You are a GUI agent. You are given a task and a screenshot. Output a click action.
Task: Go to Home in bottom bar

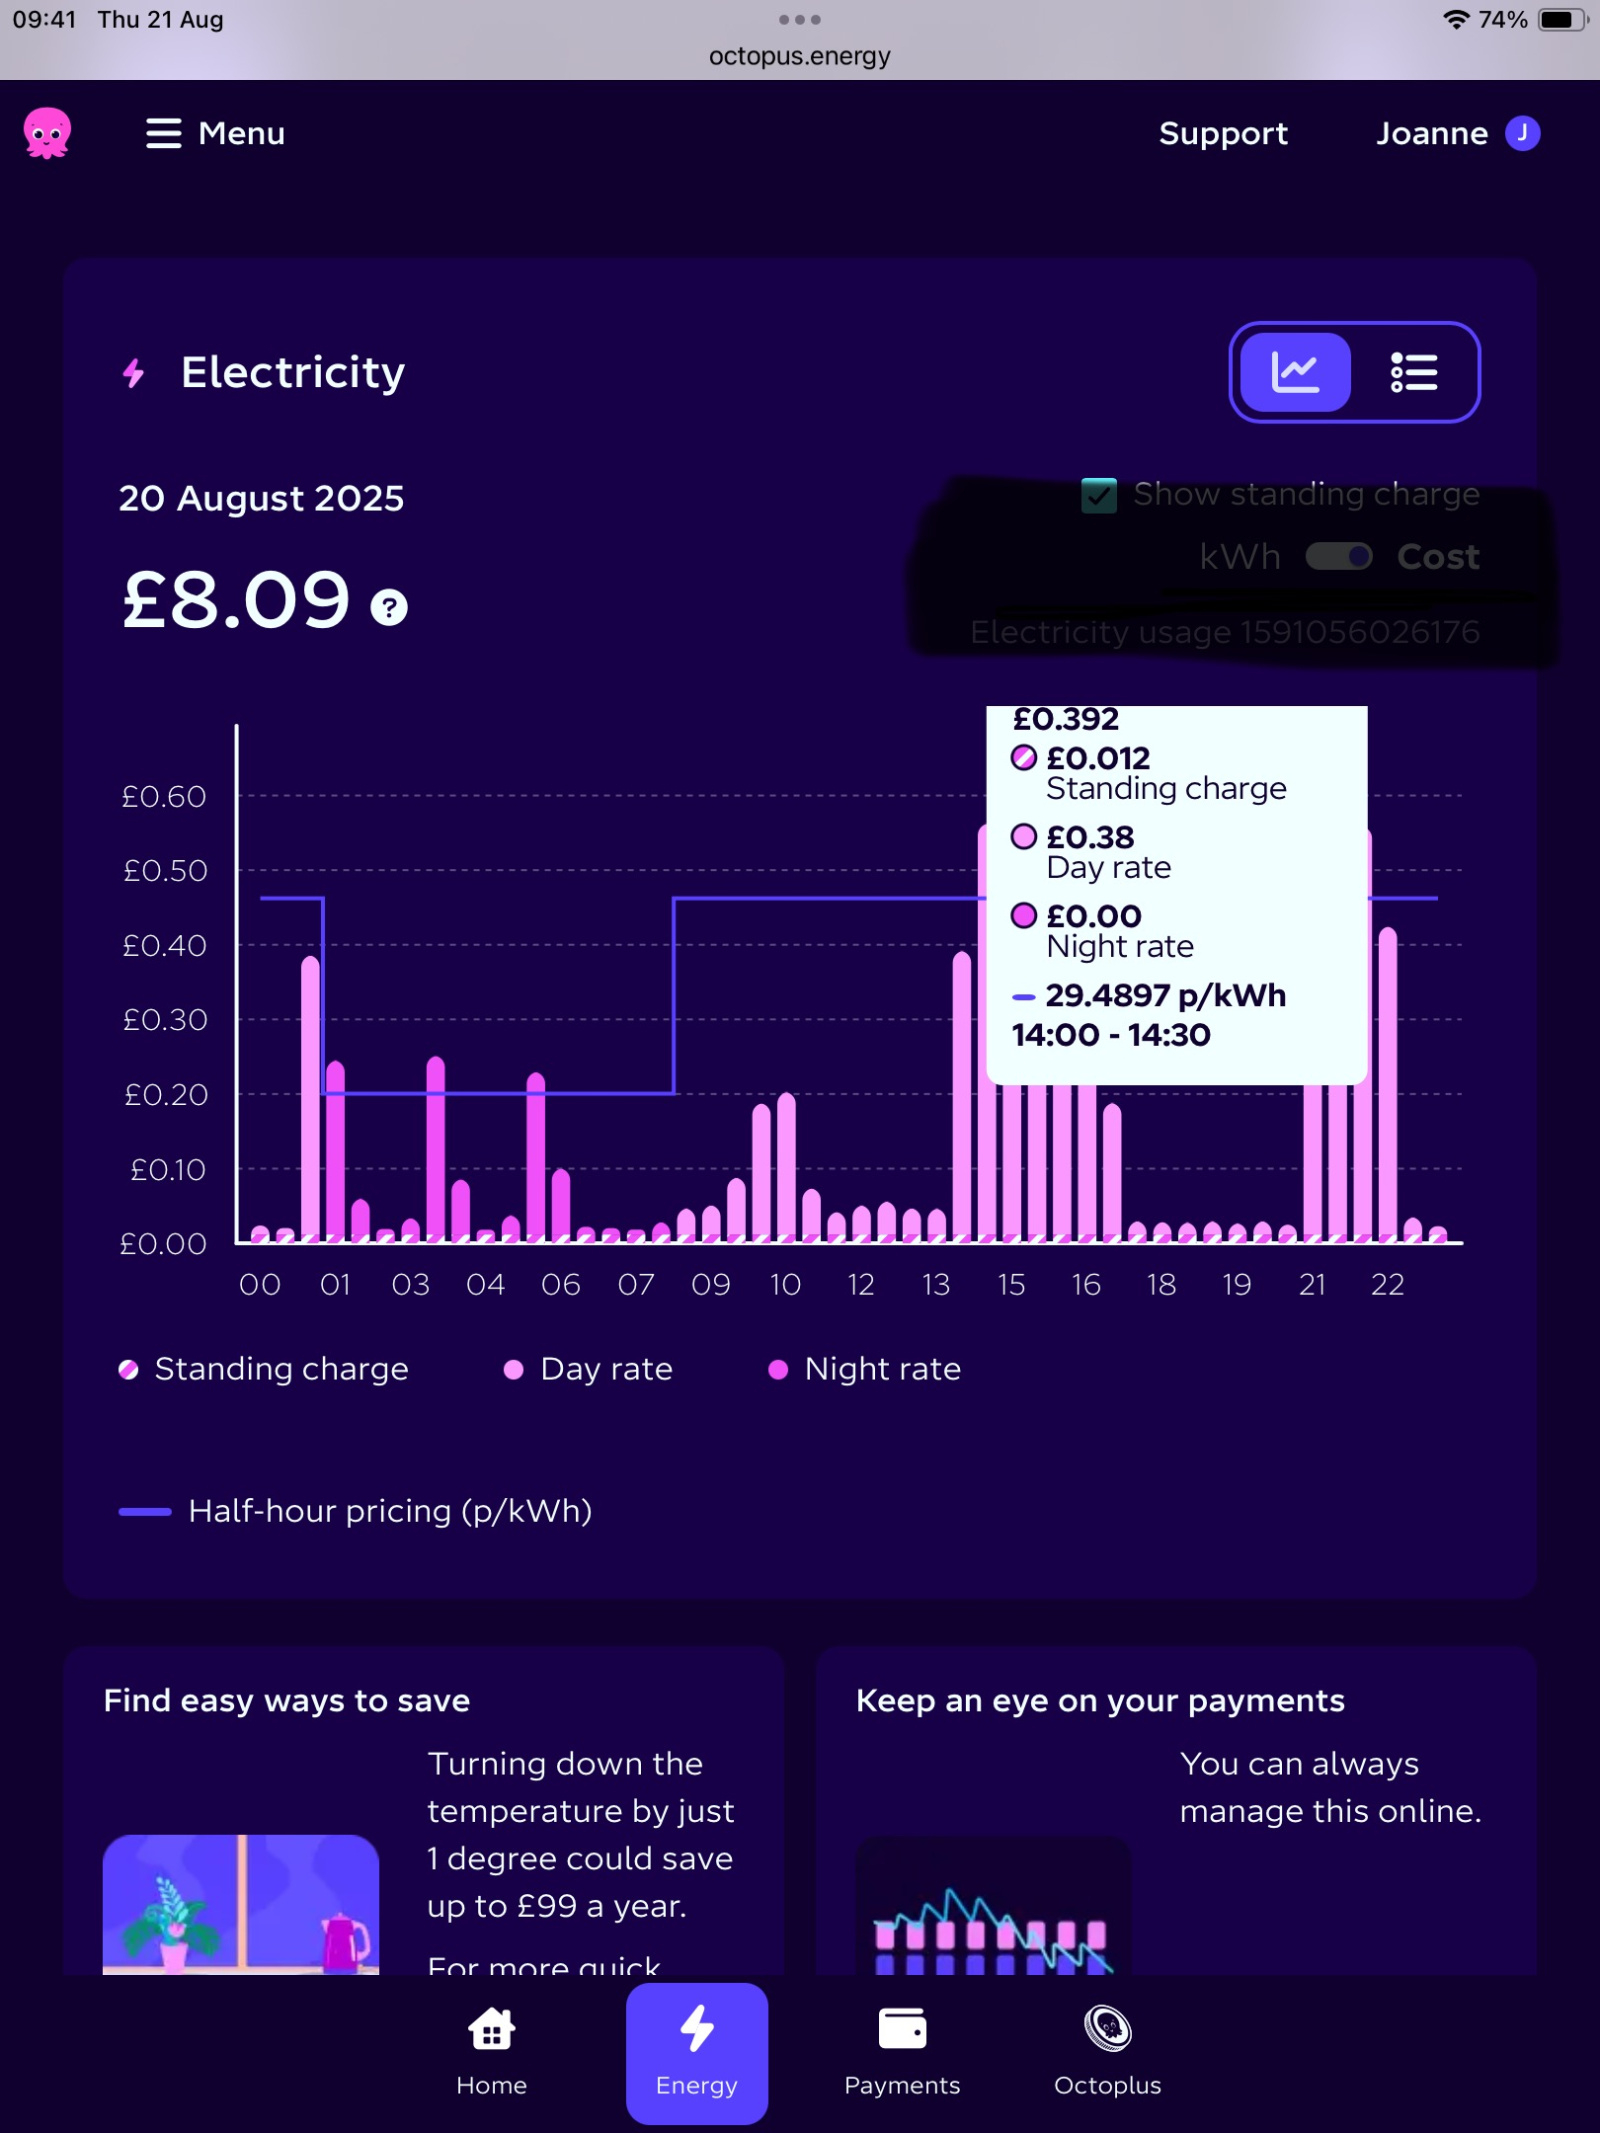pyautogui.click(x=491, y=2052)
